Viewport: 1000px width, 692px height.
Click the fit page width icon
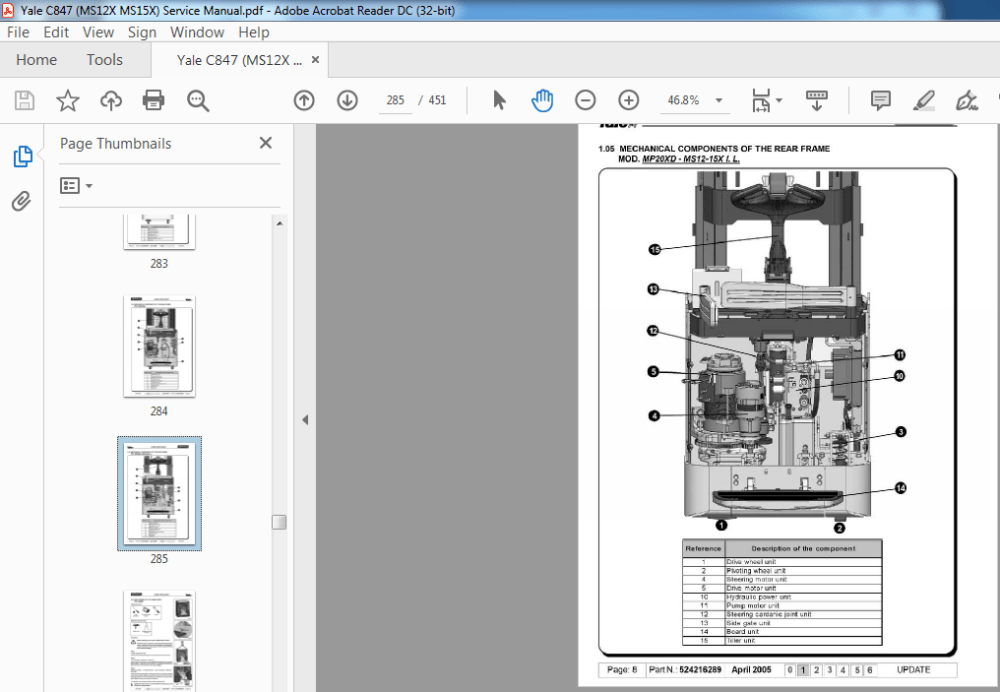[x=761, y=100]
